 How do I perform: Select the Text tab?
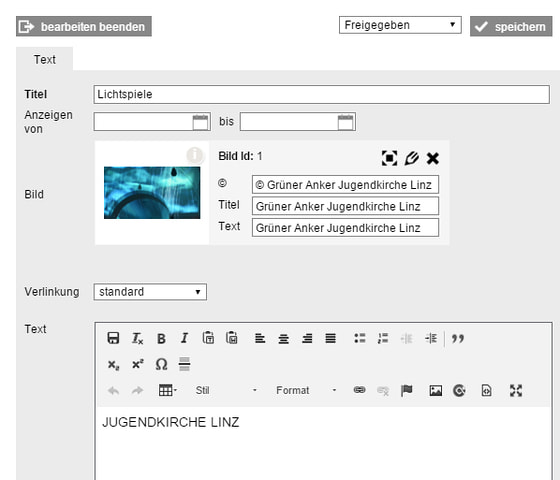[x=45, y=59]
